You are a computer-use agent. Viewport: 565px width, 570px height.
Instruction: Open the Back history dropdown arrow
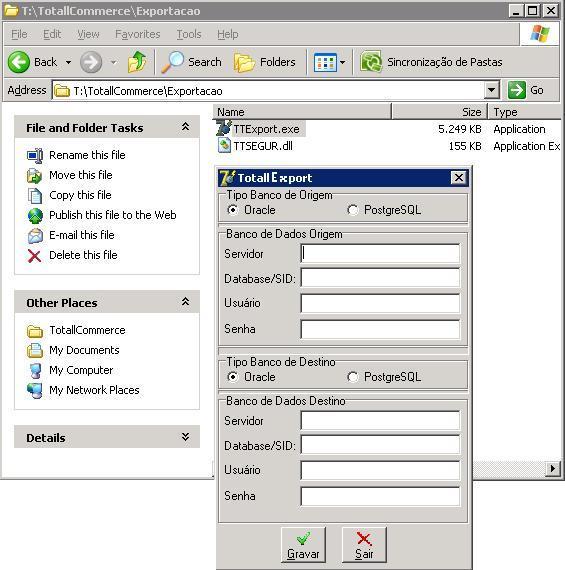point(68,63)
